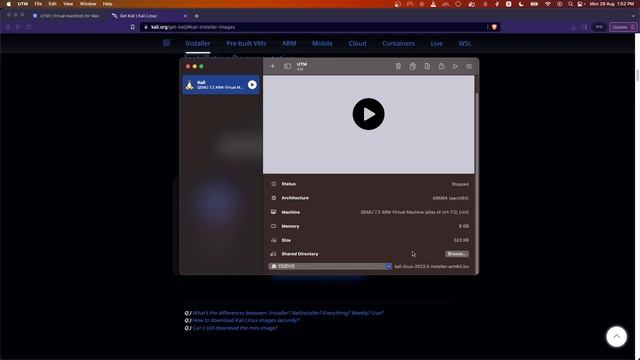This screenshot has width=640, height=360.
Task: Click the grid icon left of Installer
Action: tap(166, 43)
